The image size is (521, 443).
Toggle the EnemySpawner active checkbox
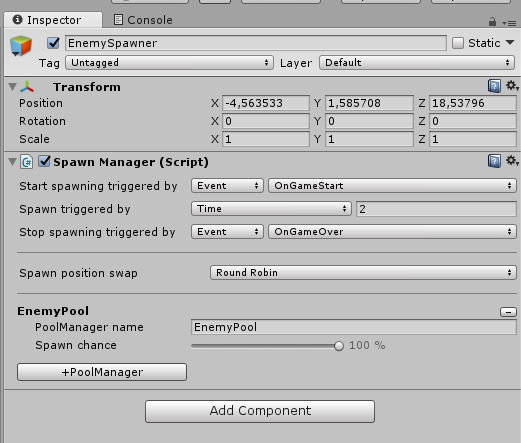pos(53,43)
